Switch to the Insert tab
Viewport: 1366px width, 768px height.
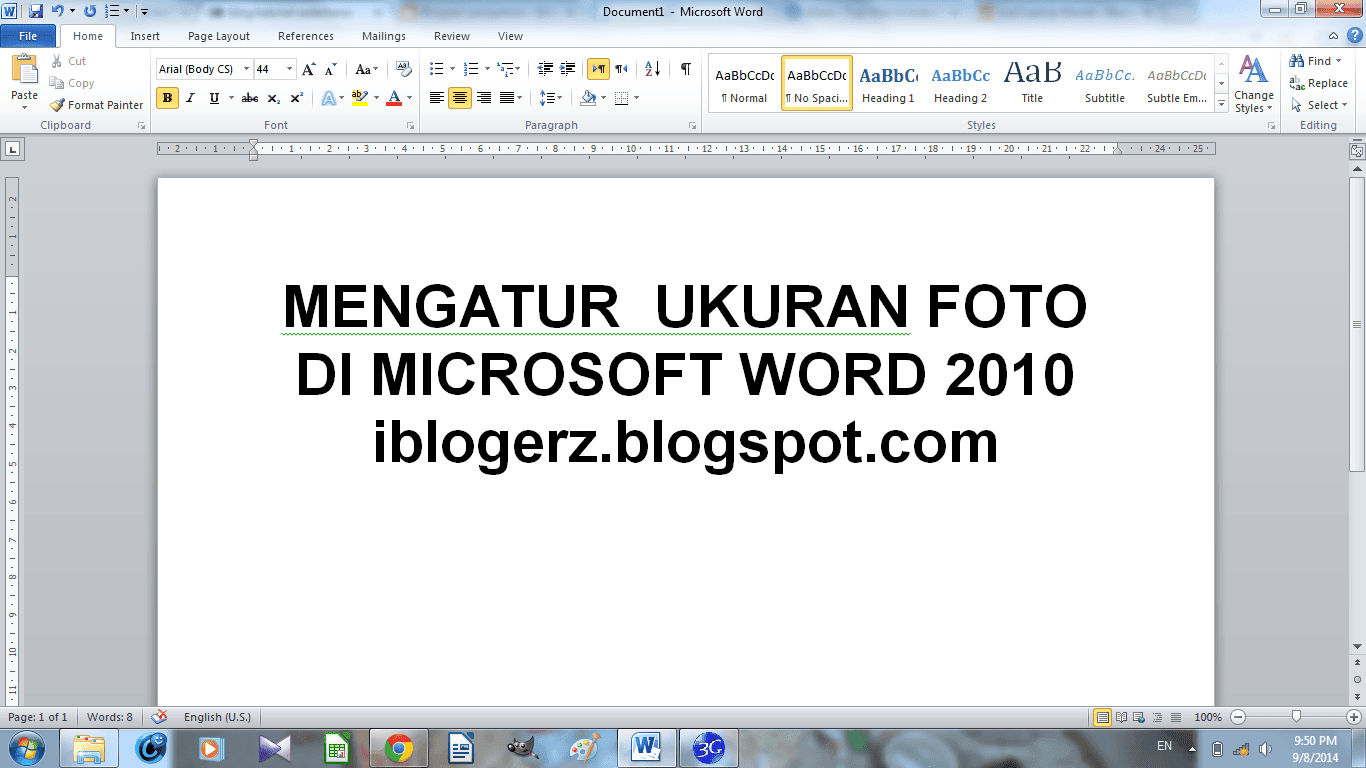[x=145, y=36]
